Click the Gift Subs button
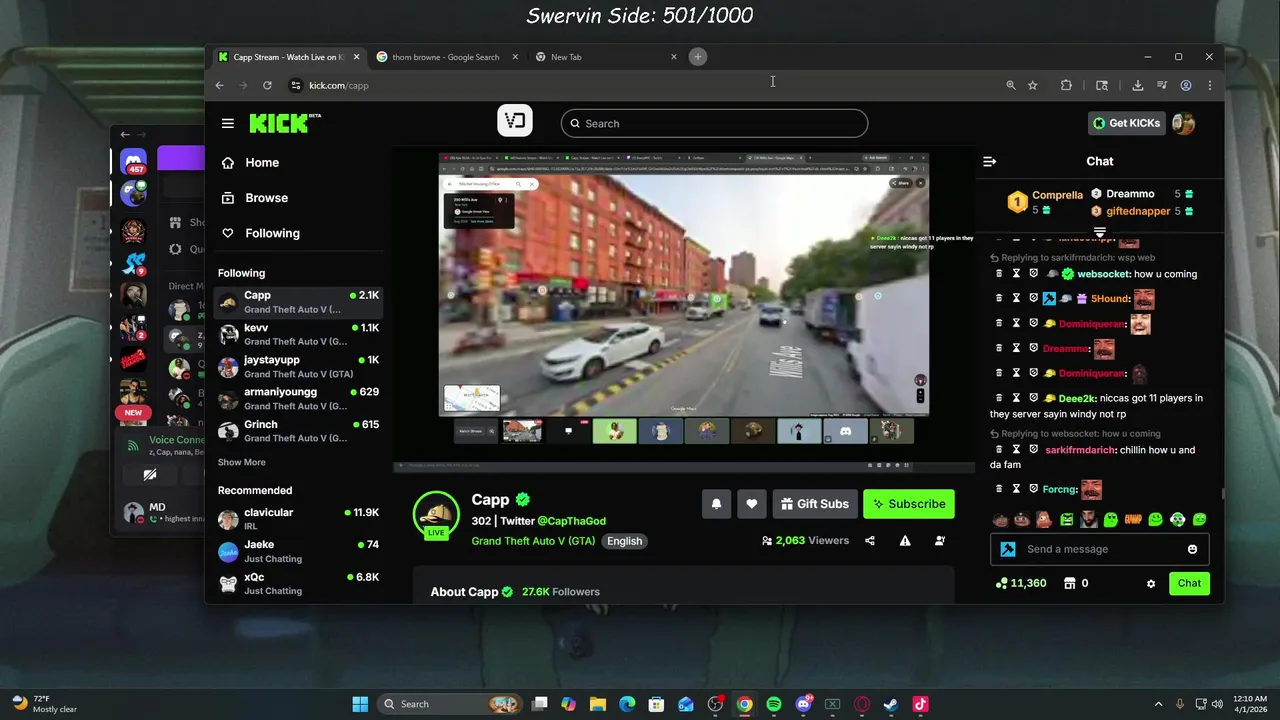This screenshot has width=1280, height=720. (815, 504)
